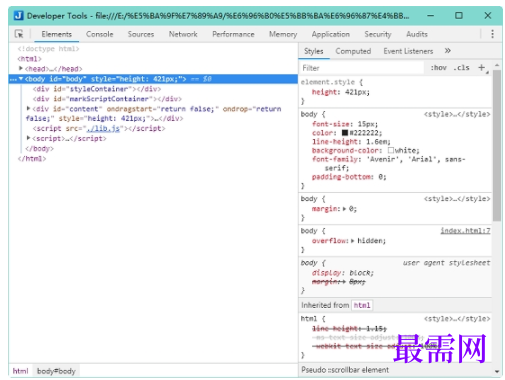
Task: Open style source link beside margin rule
Action: click(457, 199)
